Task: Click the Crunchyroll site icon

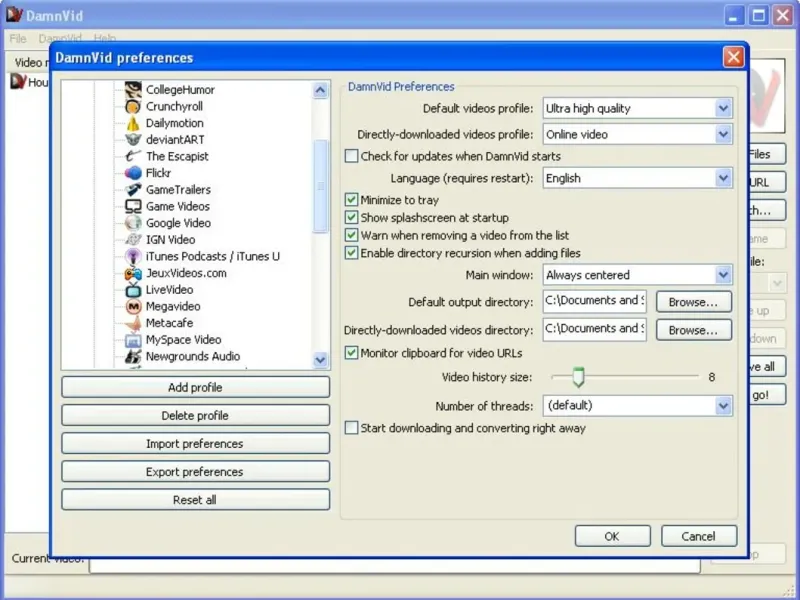Action: click(133, 107)
